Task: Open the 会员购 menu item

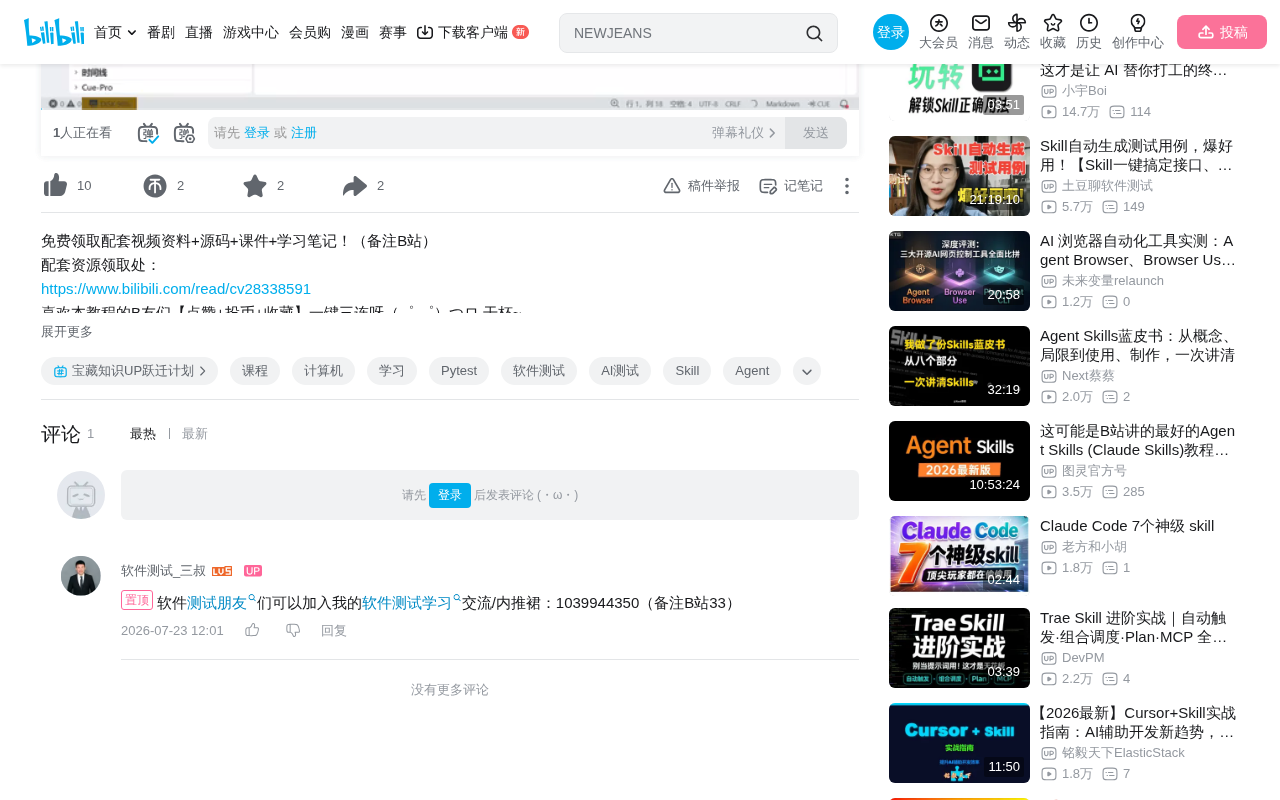Action: point(310,32)
